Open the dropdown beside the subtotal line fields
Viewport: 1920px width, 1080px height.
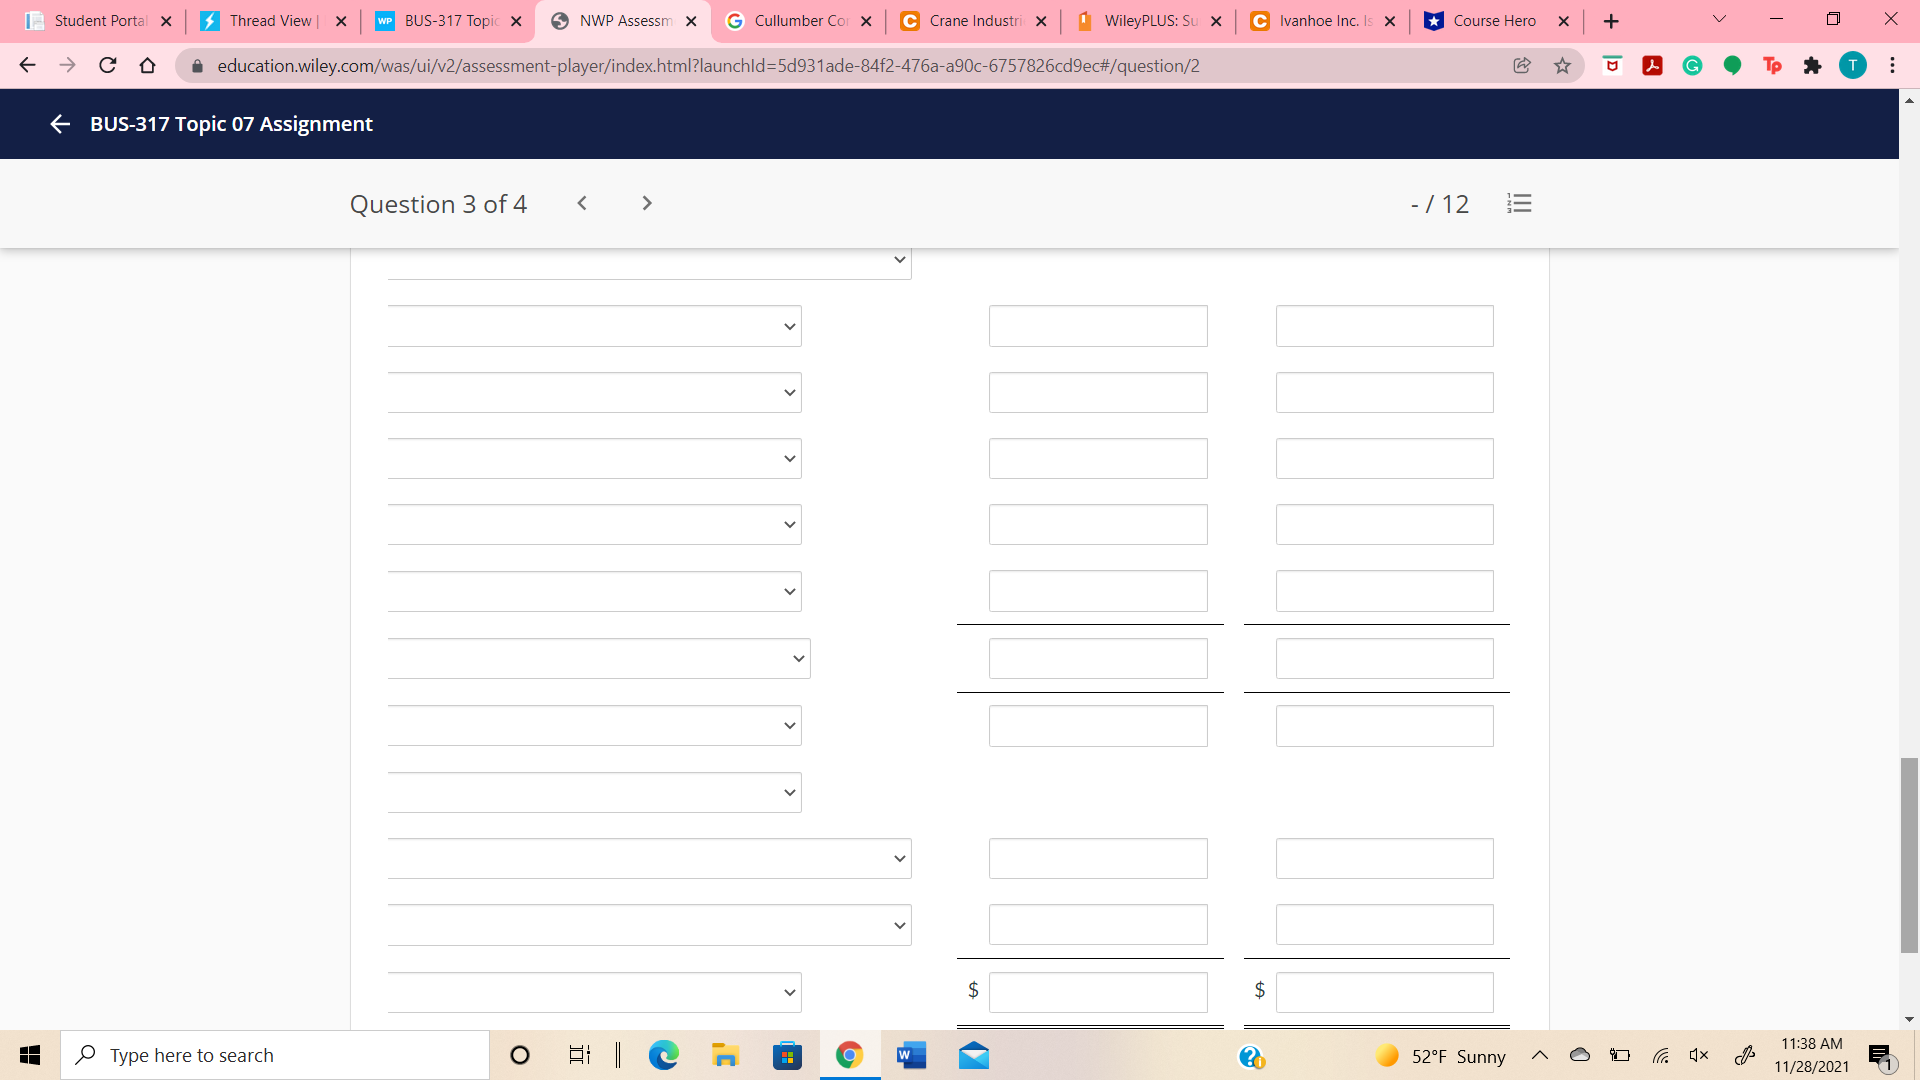click(x=598, y=659)
